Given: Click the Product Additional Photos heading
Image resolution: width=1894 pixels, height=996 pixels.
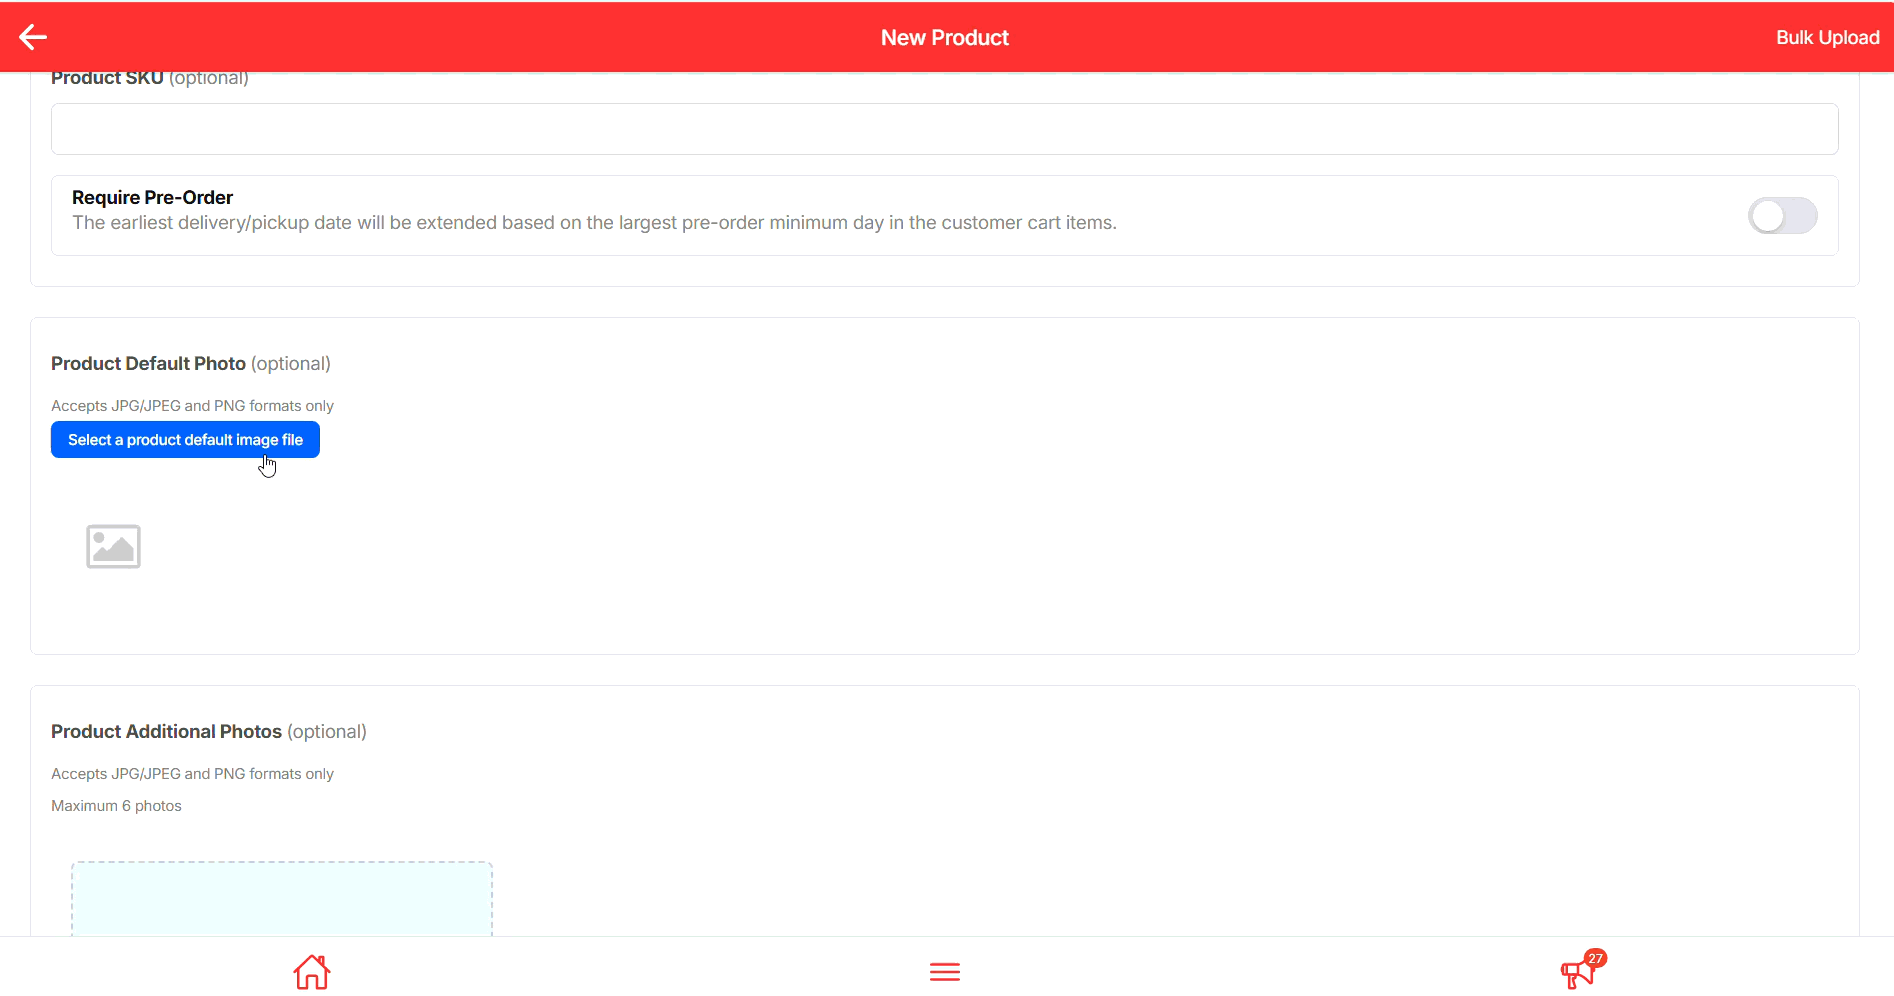Looking at the screenshot, I should pos(166,731).
